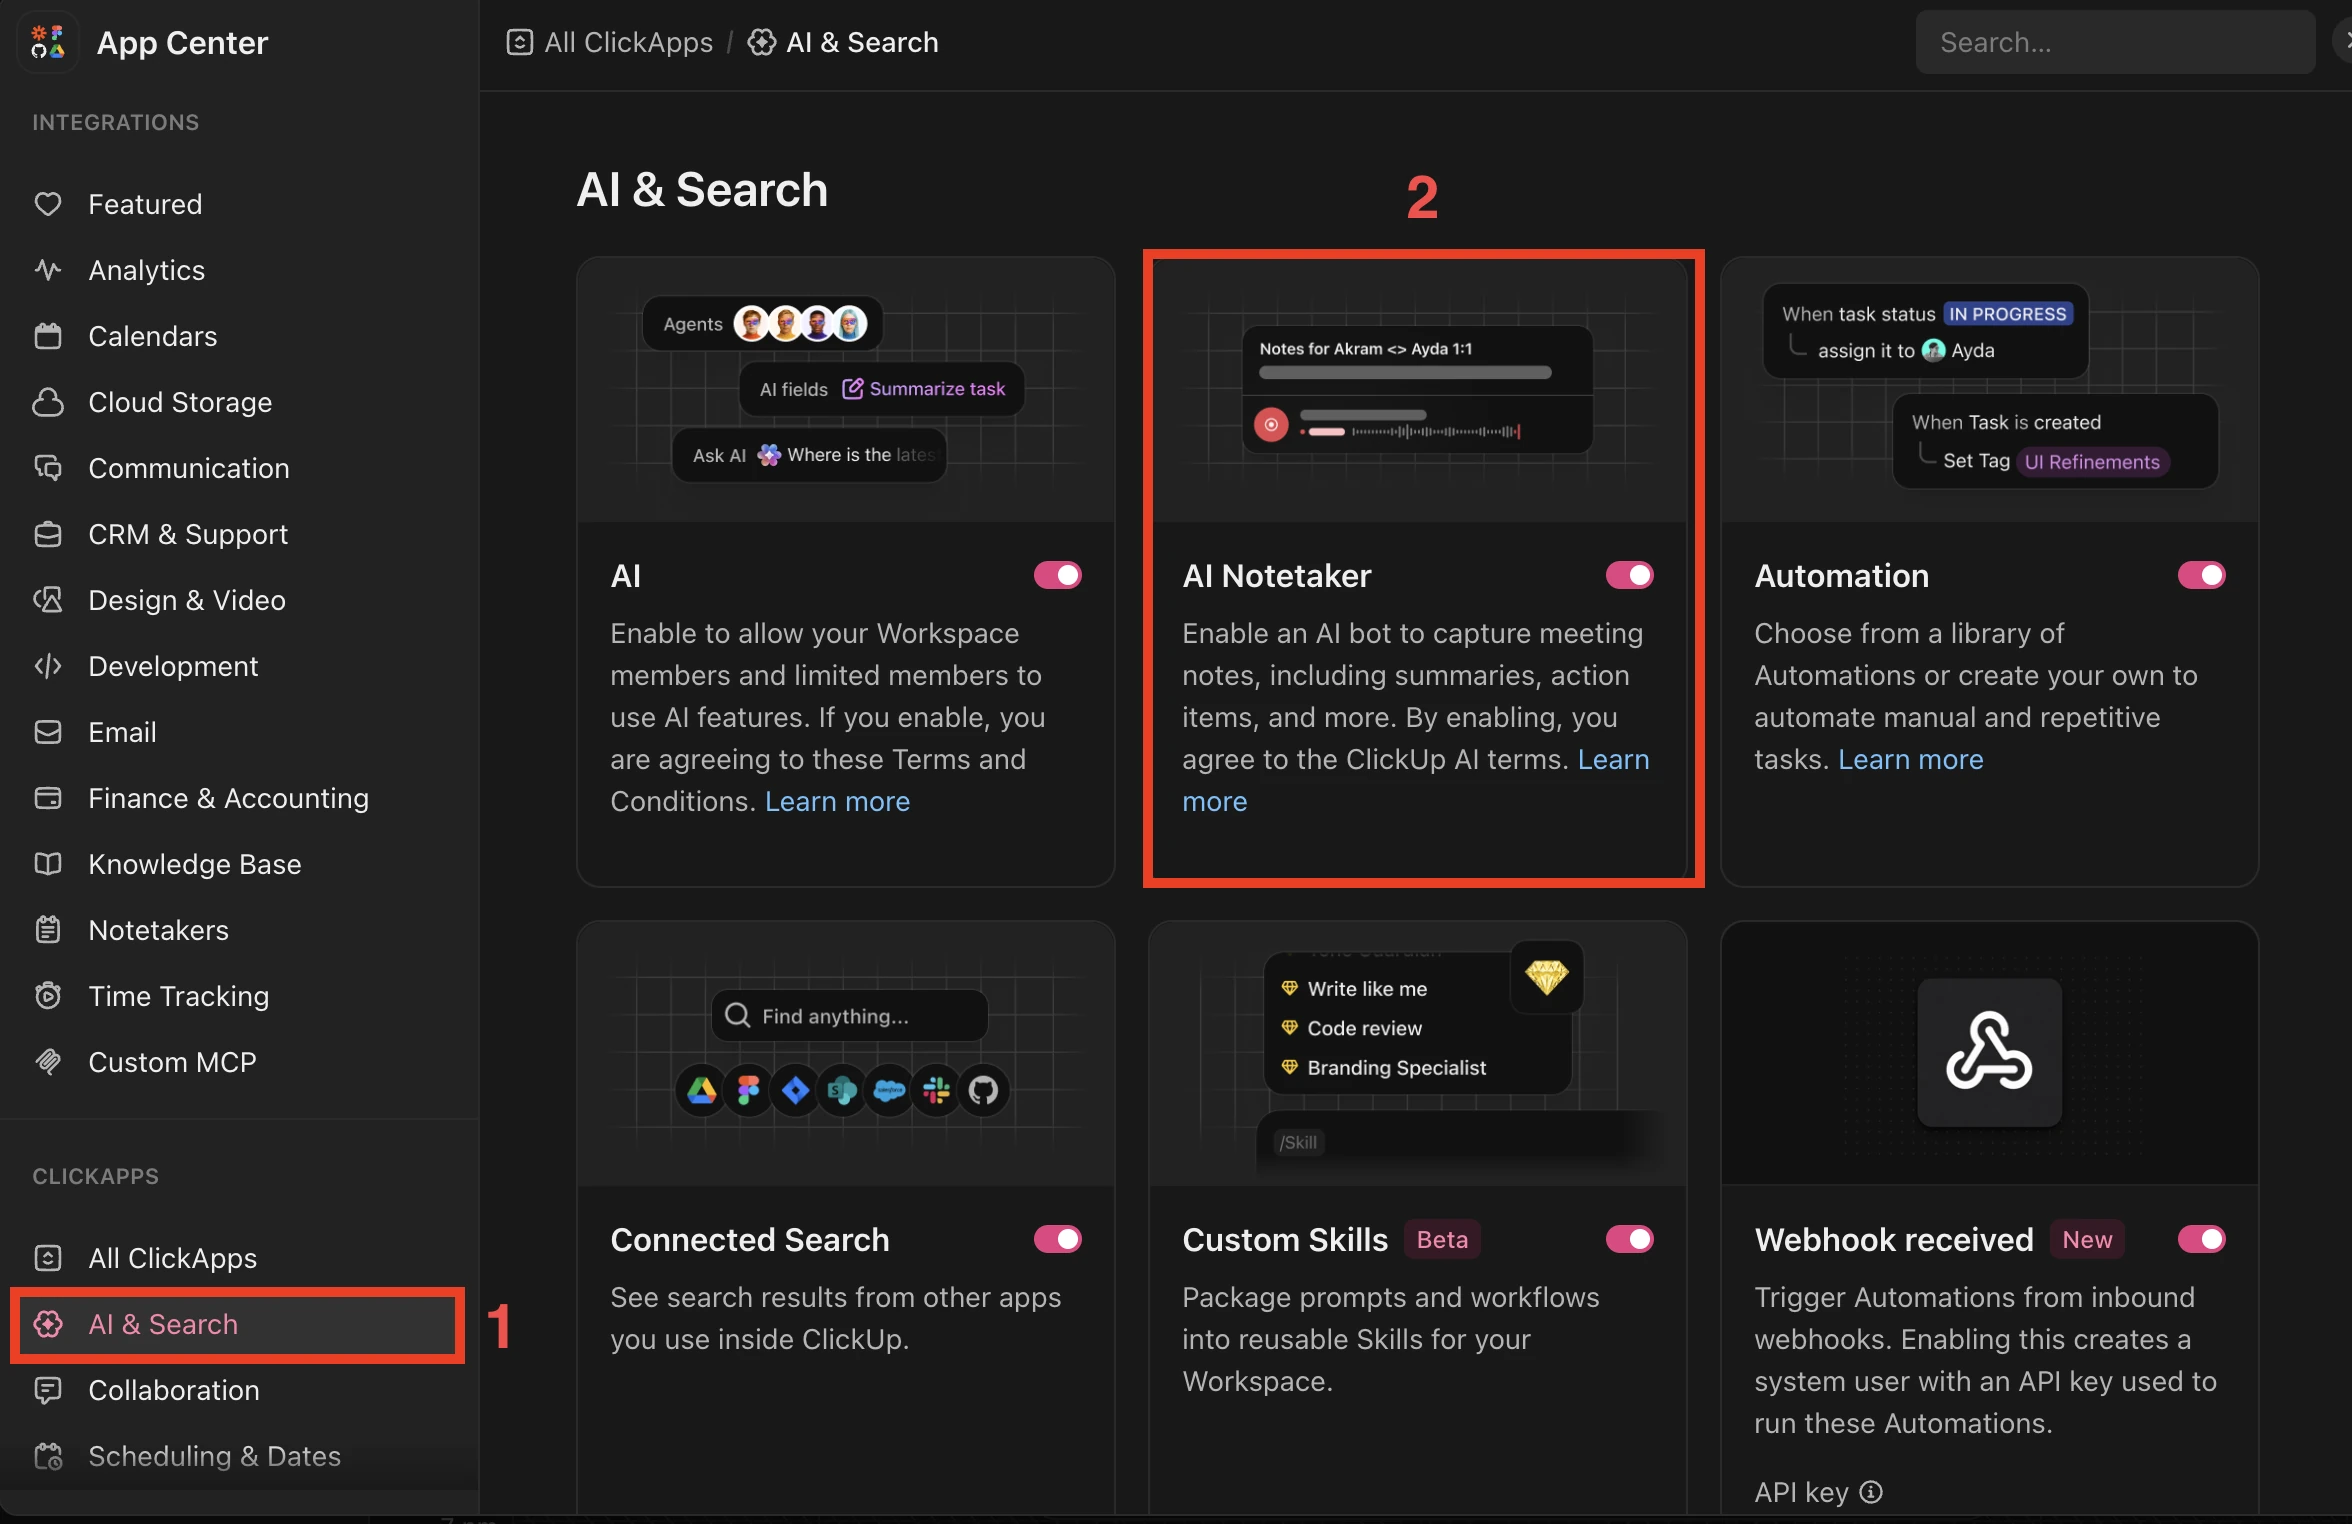Open the Custom MCP icon
2352x1524 pixels.
pos(48,1062)
